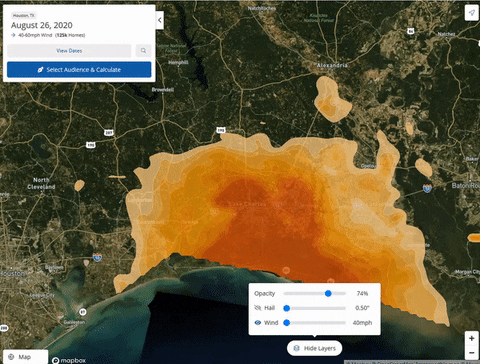Click the Hide Layers button
This screenshot has width=480, height=364.
(x=314, y=348)
